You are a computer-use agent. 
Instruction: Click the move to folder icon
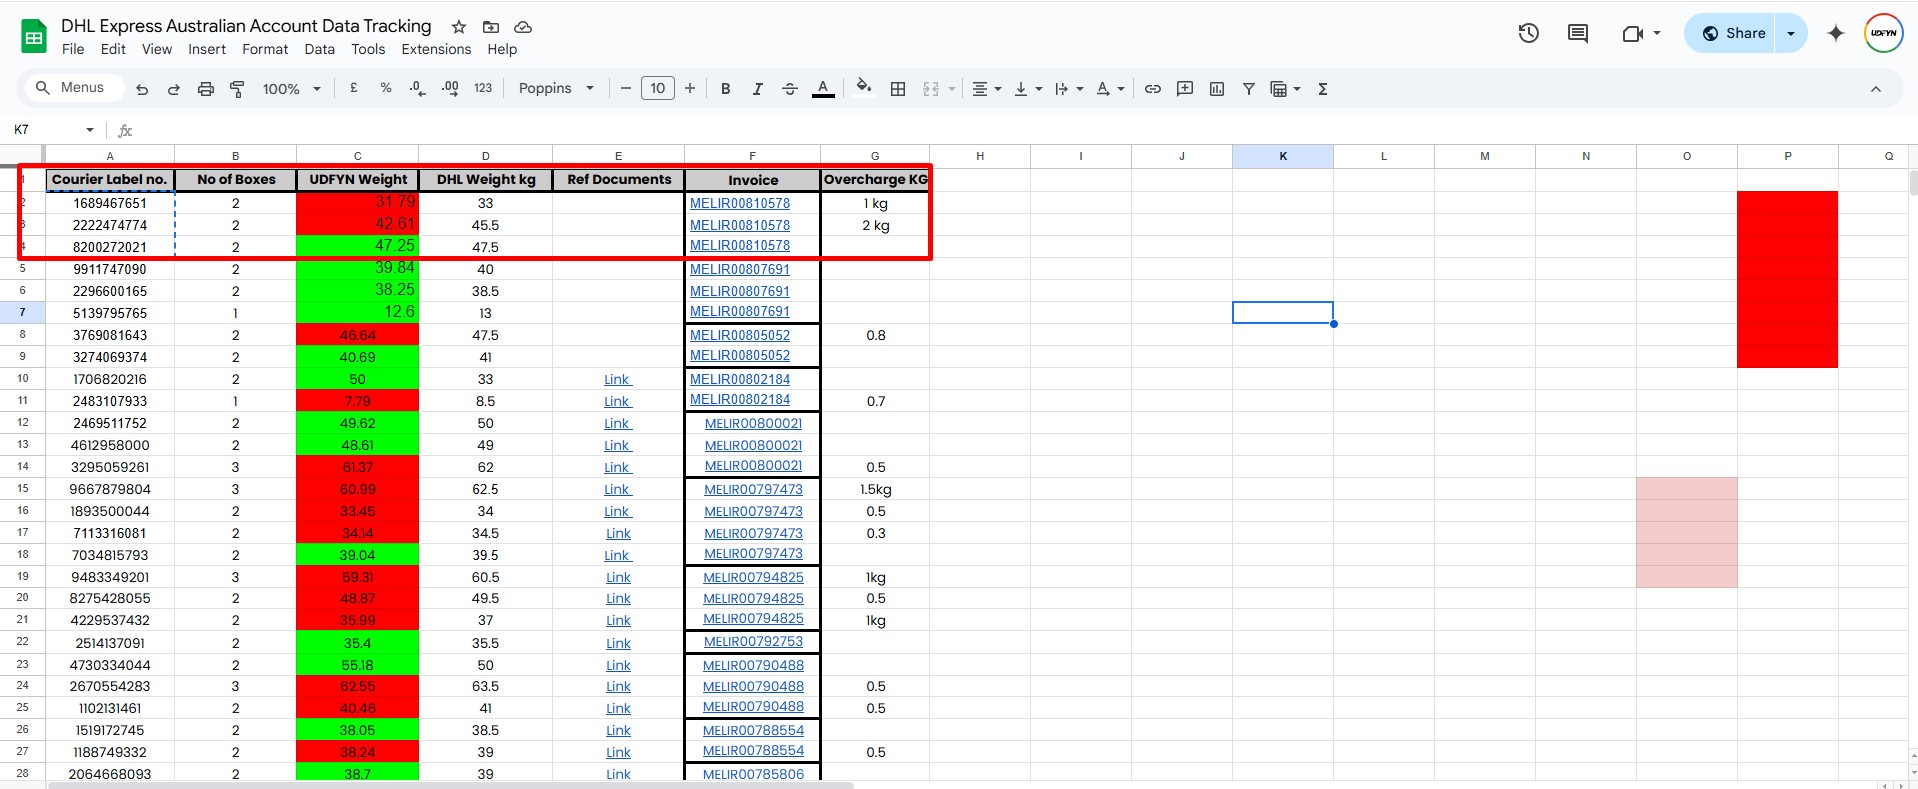coord(491,27)
